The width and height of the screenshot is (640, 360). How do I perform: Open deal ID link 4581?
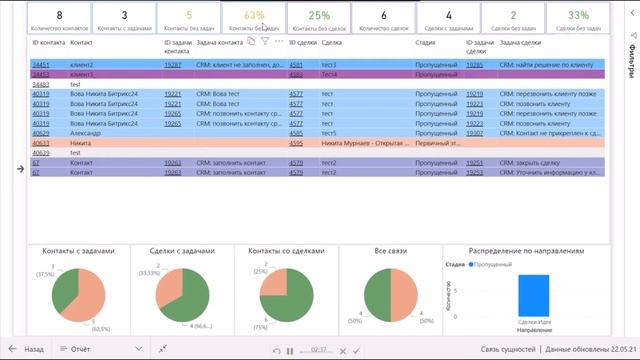pos(296,64)
